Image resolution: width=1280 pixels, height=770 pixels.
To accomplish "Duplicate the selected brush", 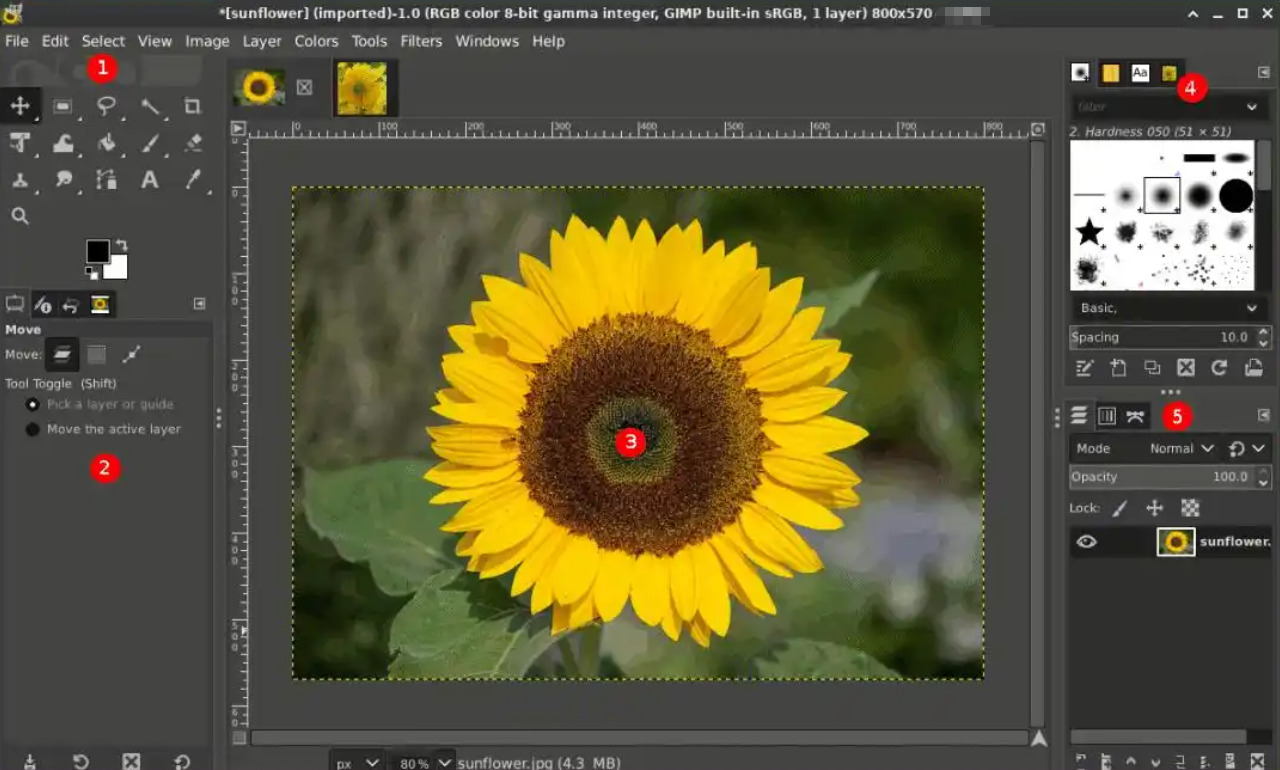I will pyautogui.click(x=1152, y=368).
